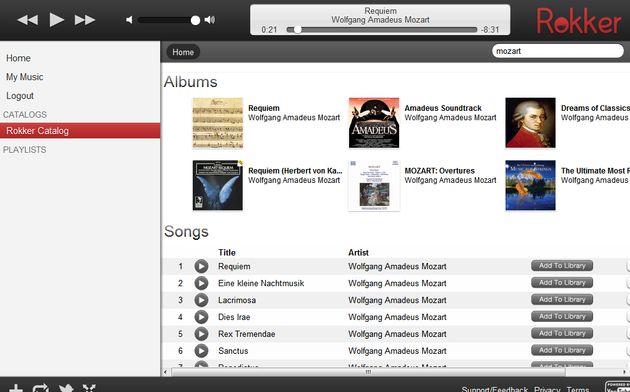The width and height of the screenshot is (630, 392).
Task: Click the low-volume speaker icon
Action: (129, 20)
